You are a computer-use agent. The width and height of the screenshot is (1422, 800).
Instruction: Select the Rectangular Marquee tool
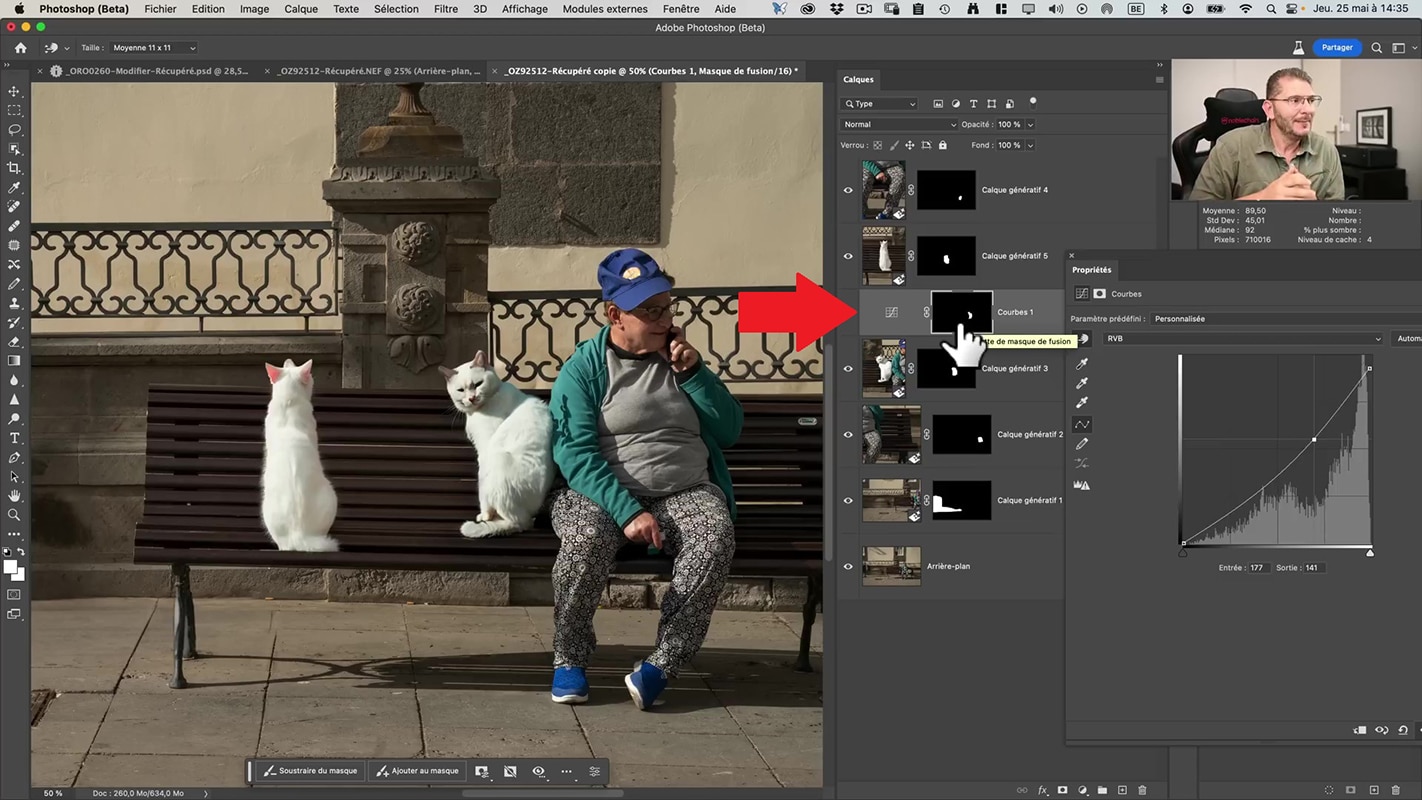click(14, 110)
